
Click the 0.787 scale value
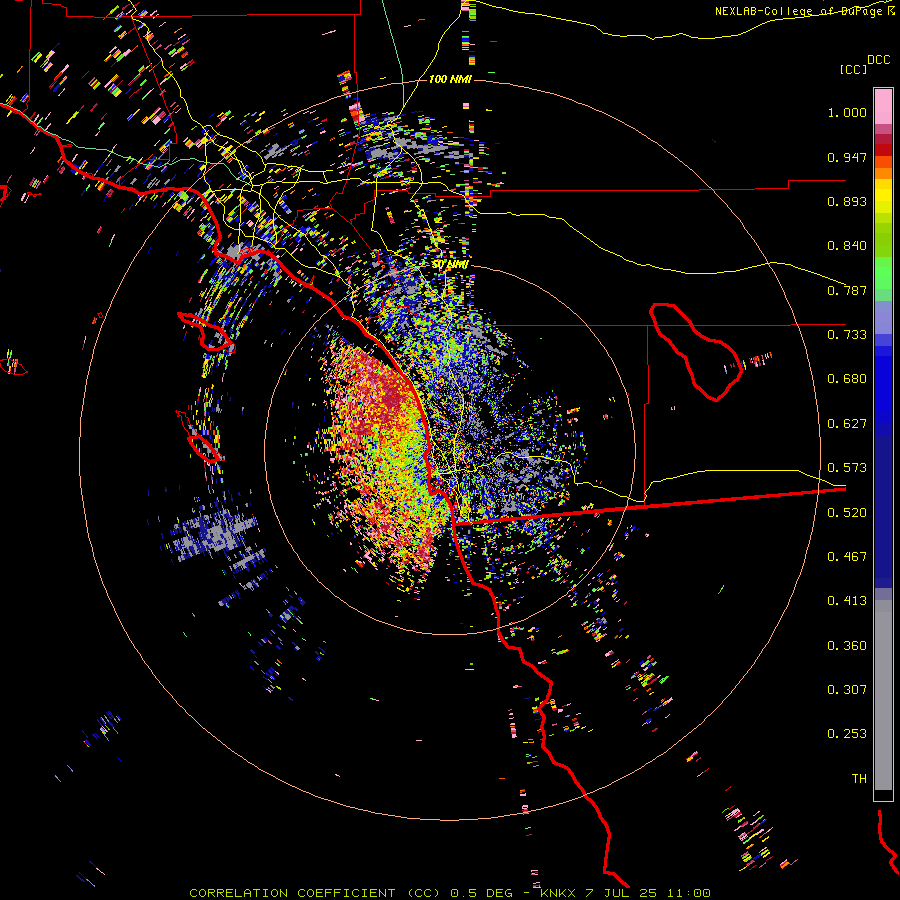click(x=847, y=290)
